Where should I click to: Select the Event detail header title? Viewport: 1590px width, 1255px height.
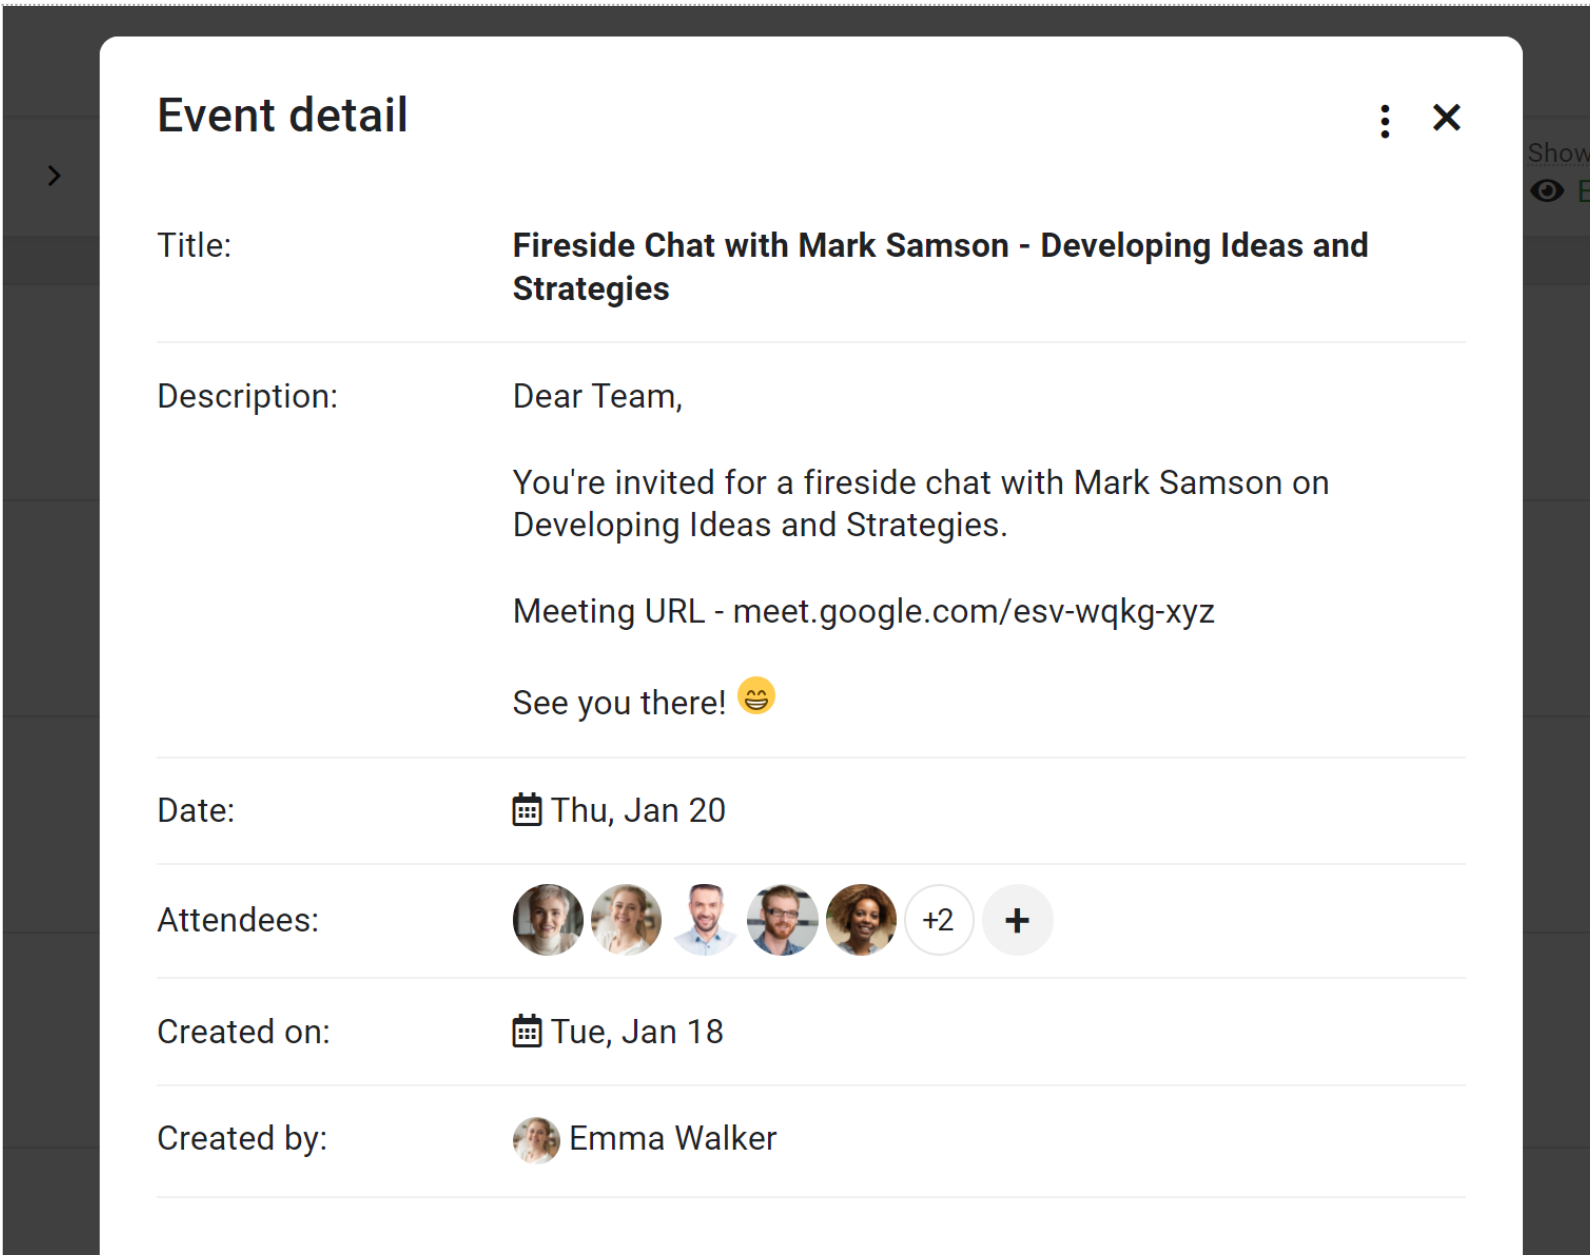pos(281,114)
